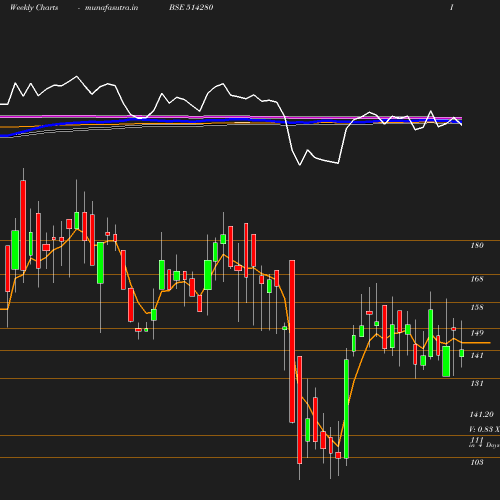Click the current price 141.20 label

coord(482,414)
